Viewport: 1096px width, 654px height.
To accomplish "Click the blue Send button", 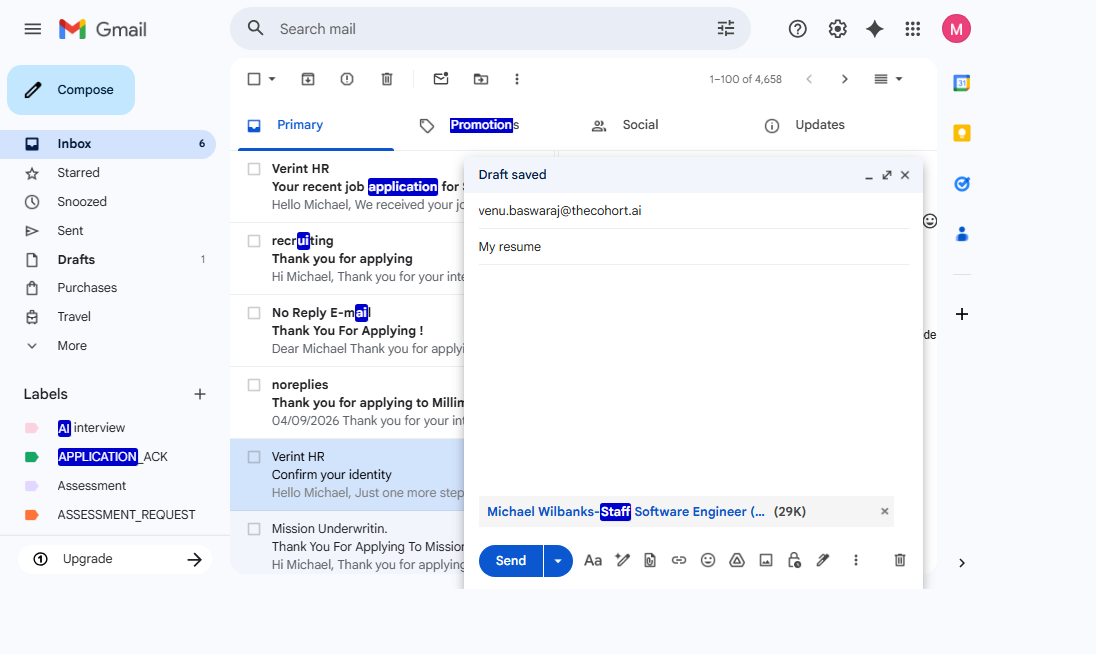I will click(511, 561).
